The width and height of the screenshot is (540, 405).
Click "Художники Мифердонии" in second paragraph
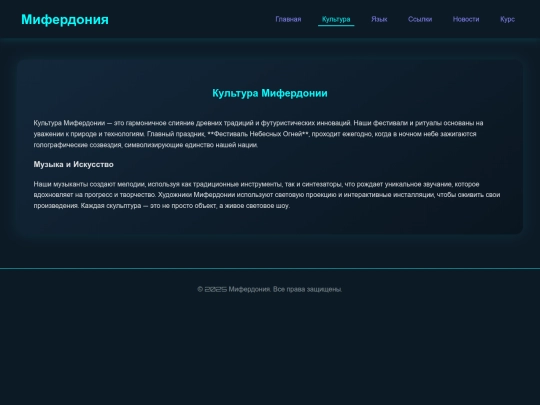(x=215, y=195)
